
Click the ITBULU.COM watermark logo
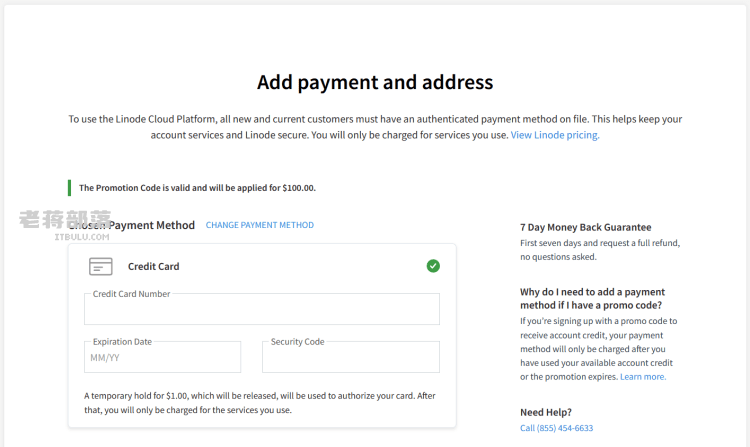66,225
